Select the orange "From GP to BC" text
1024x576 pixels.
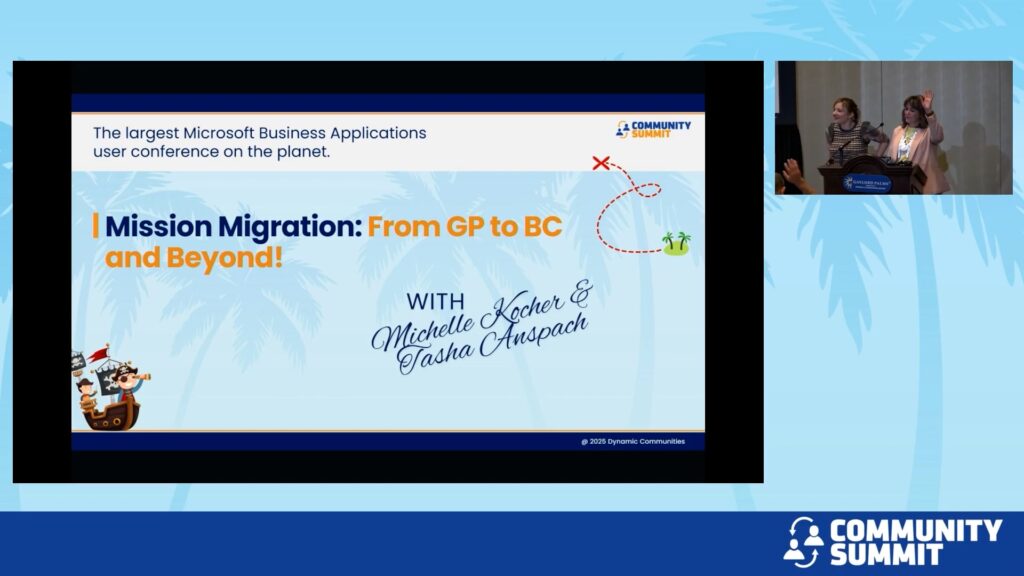click(x=465, y=227)
